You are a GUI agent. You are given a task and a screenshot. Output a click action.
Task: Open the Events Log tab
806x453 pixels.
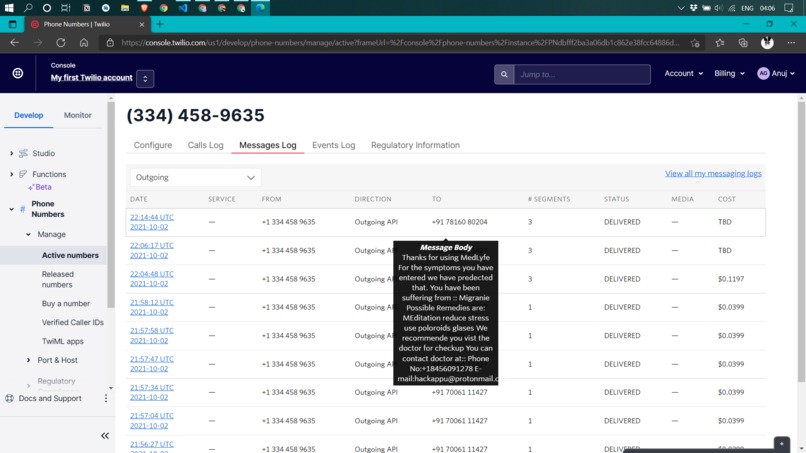coord(334,145)
